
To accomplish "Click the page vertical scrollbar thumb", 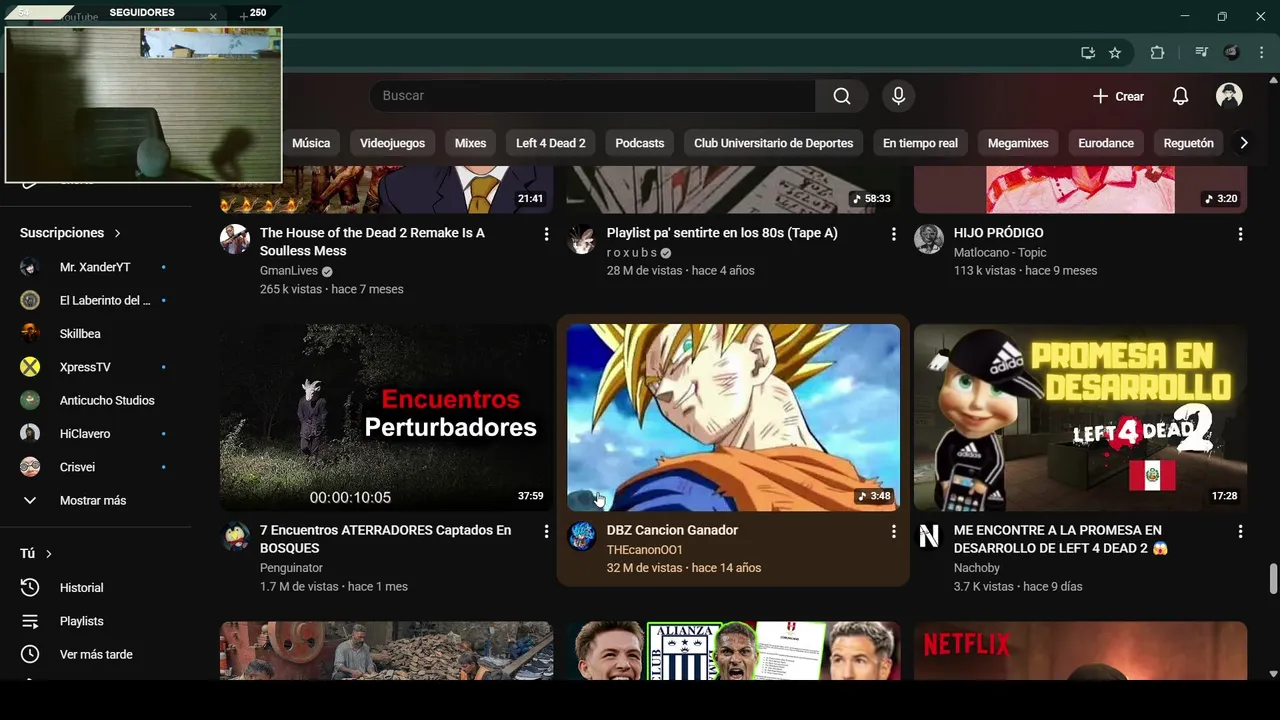I will point(1273,578).
